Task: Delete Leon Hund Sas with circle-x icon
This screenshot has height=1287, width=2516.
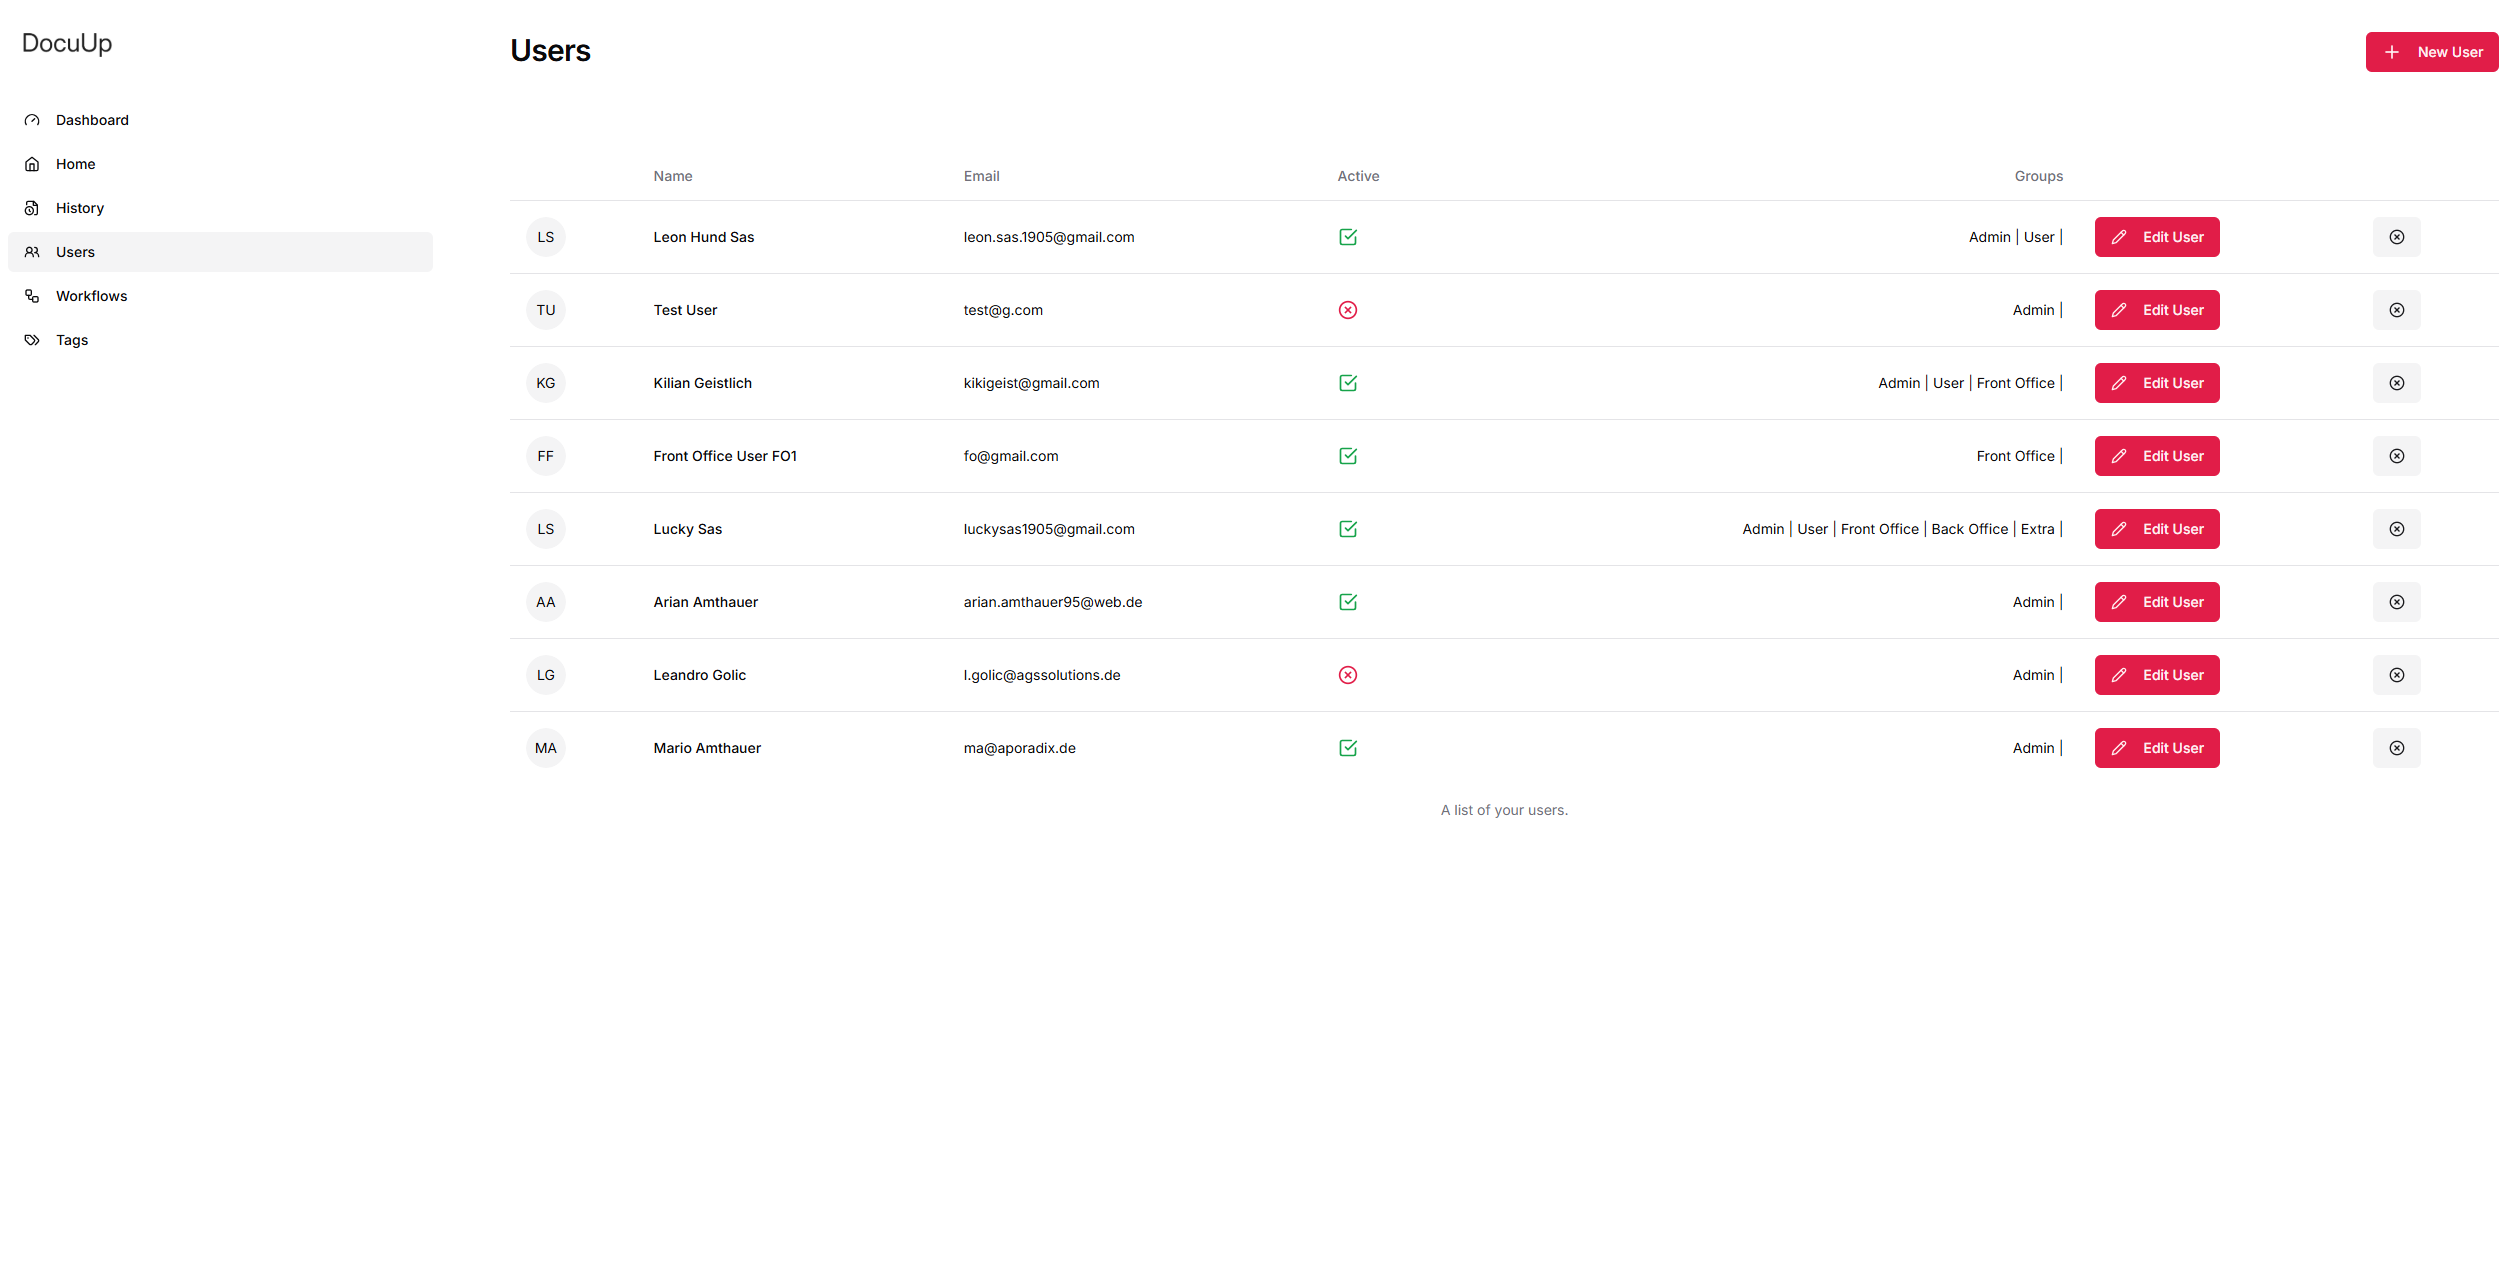Action: (2396, 237)
